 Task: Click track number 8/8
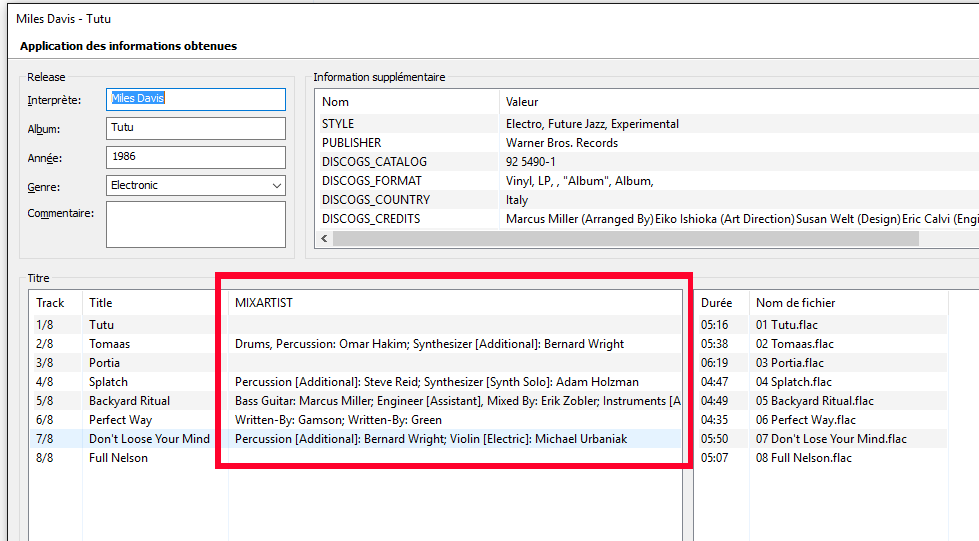(x=44, y=458)
